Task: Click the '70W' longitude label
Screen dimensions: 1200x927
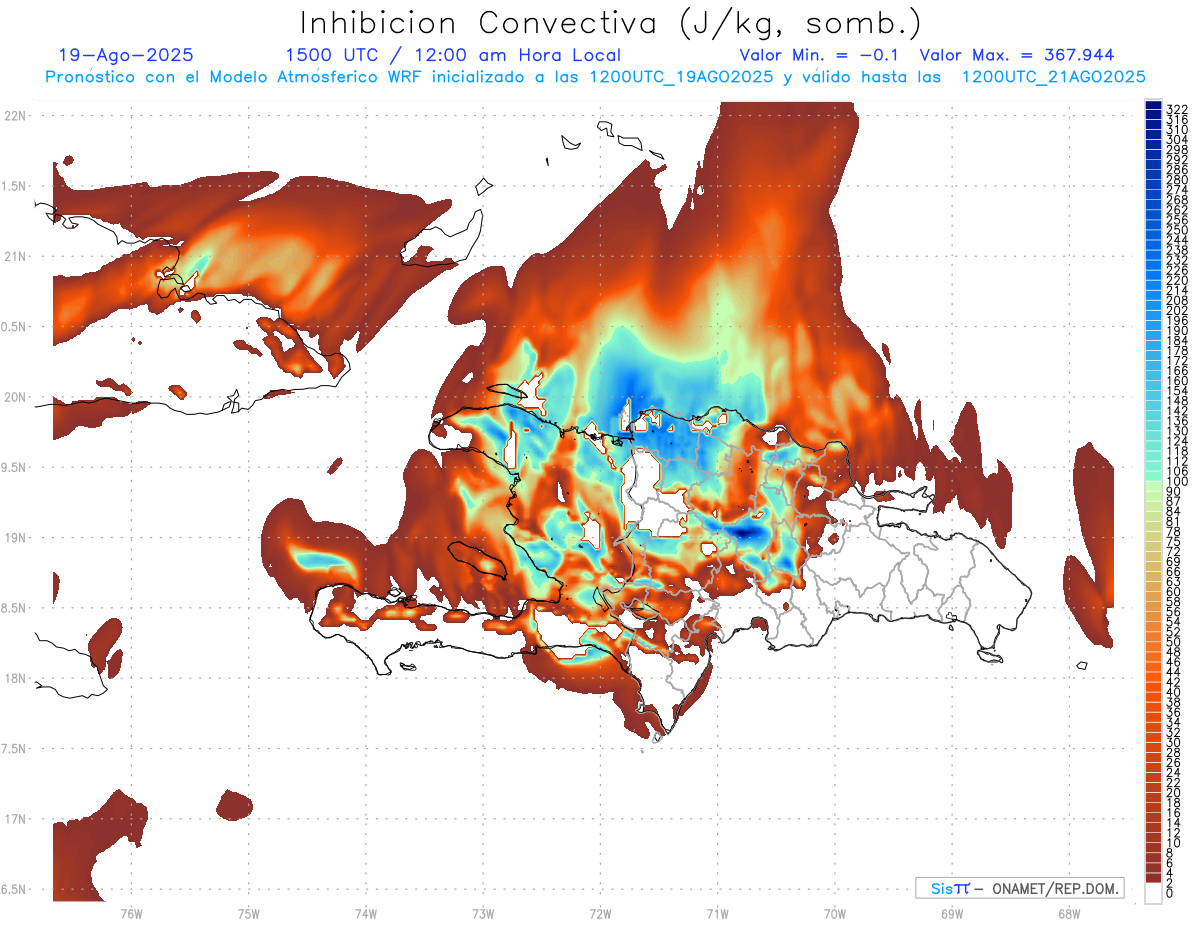Action: click(835, 913)
